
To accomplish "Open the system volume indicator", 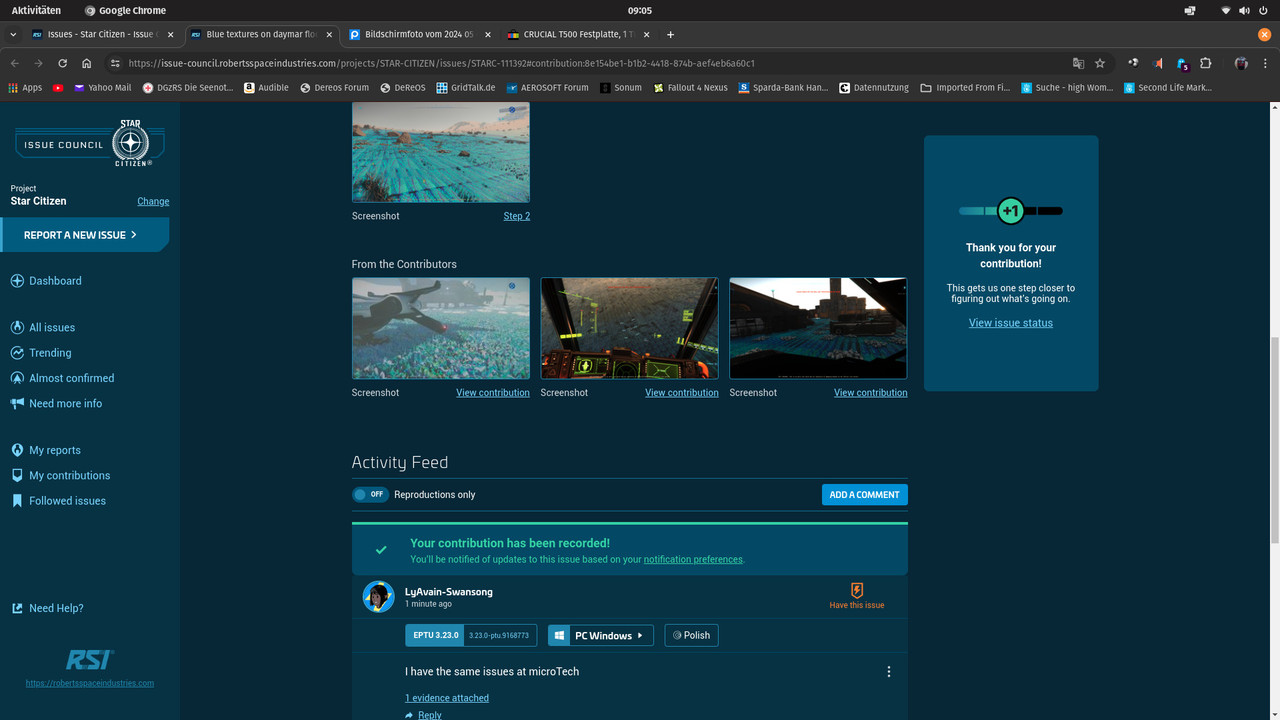I will point(1245,10).
